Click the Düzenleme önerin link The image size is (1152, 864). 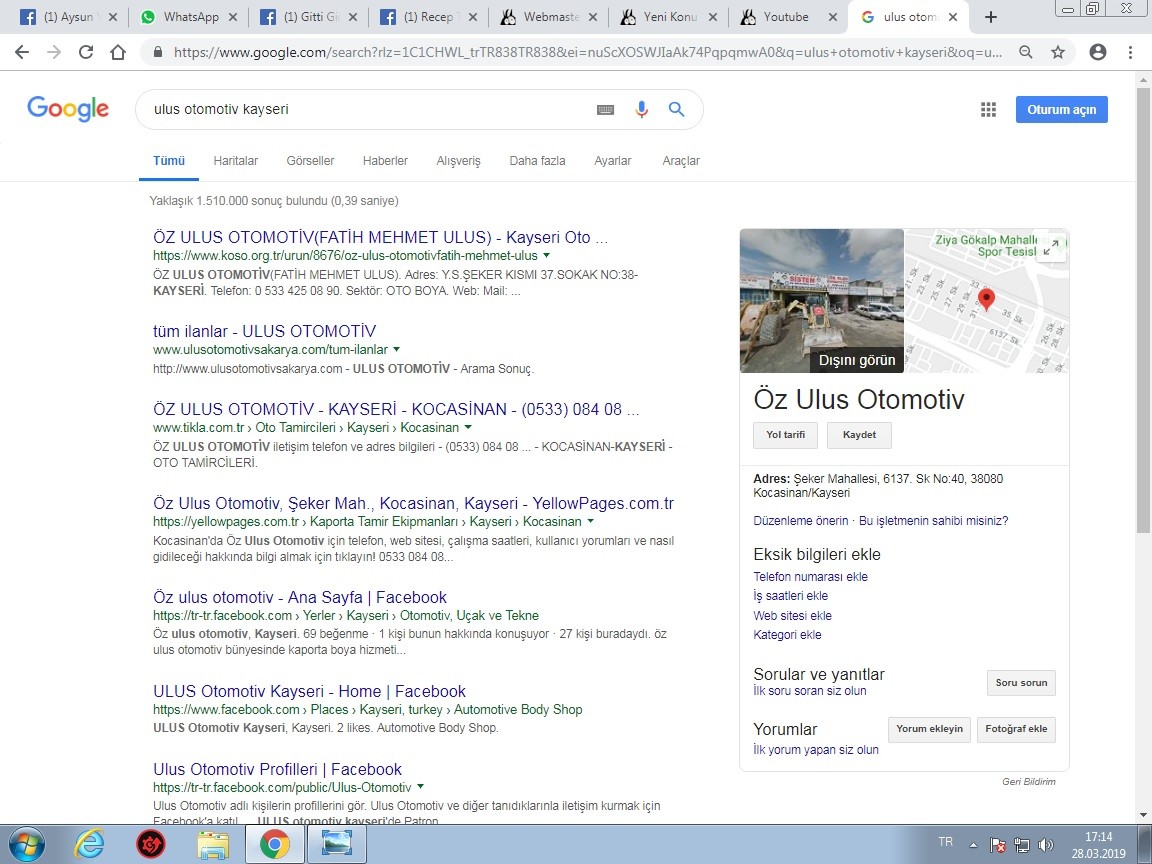[801, 521]
